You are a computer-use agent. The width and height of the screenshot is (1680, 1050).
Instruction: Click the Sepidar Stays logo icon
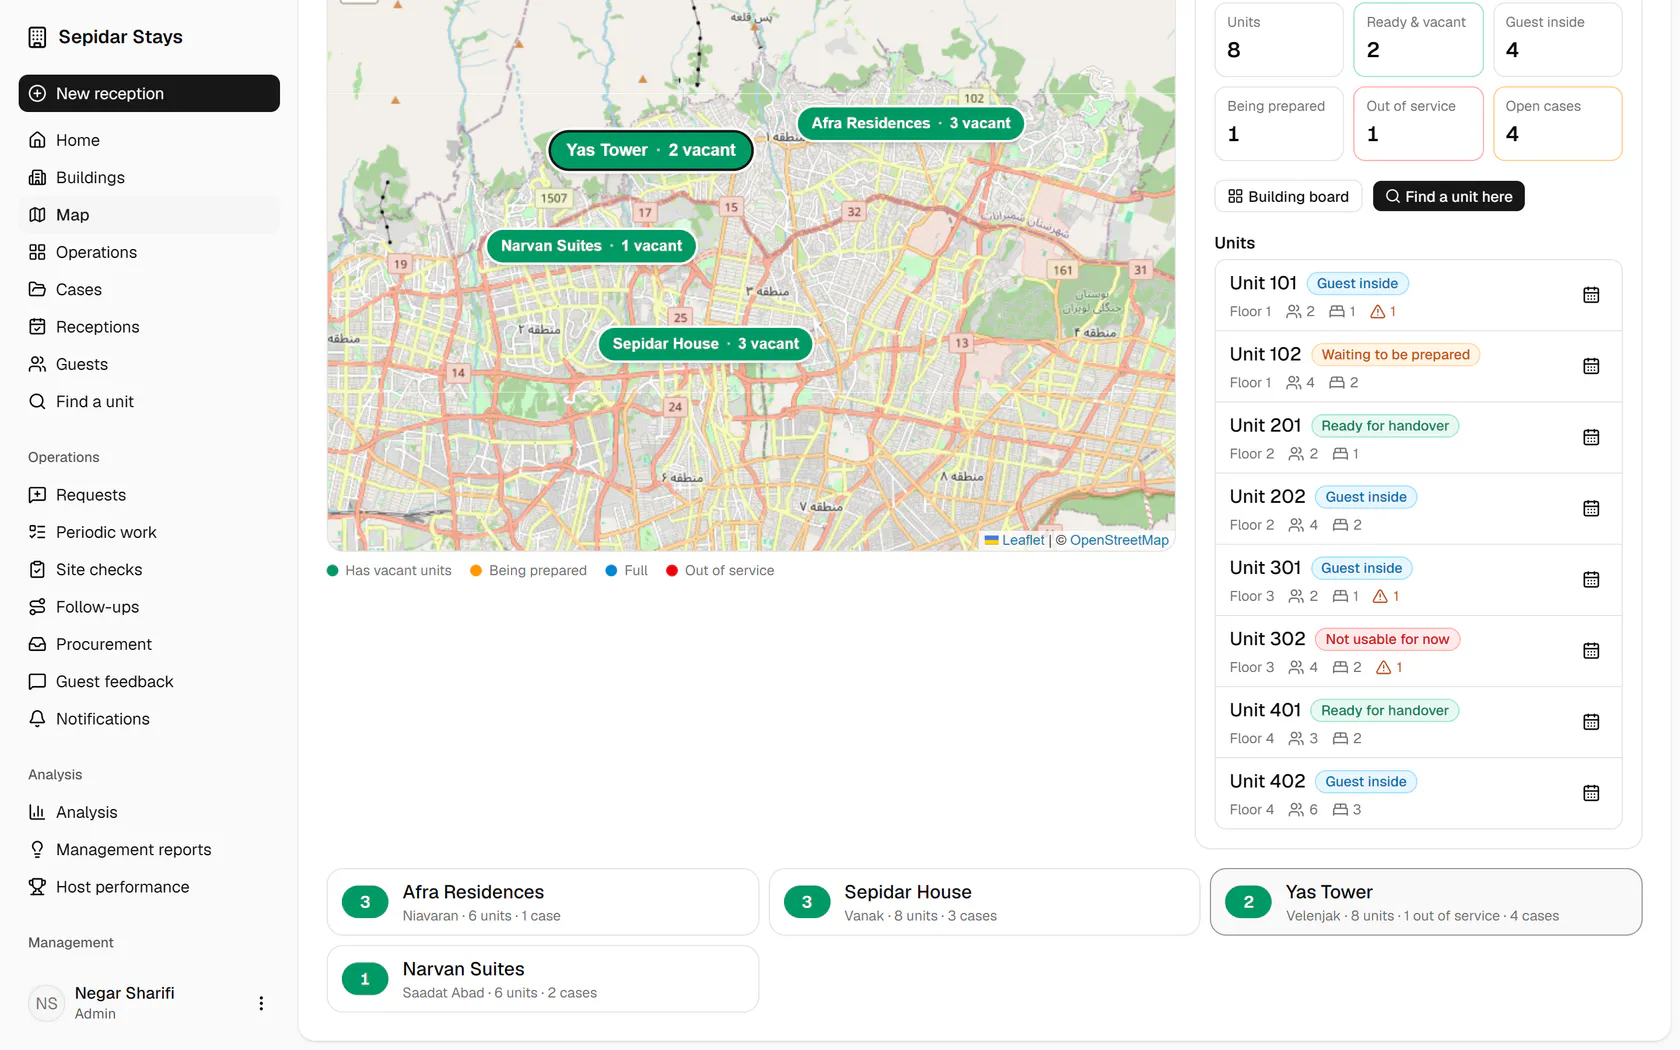point(37,37)
